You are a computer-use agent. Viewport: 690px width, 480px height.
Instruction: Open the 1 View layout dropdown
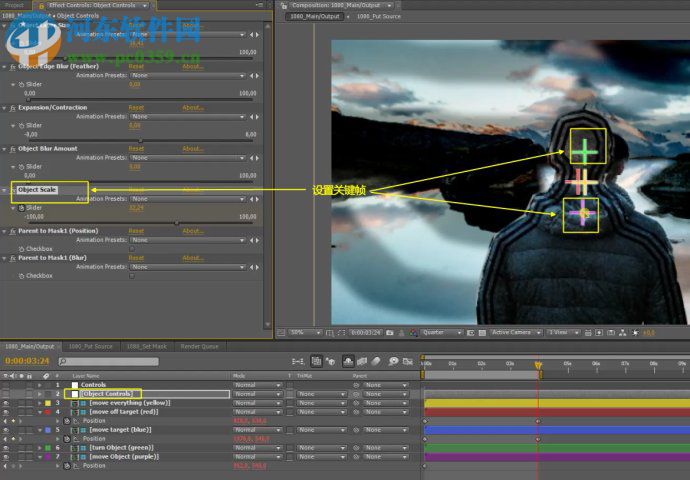(x=563, y=333)
